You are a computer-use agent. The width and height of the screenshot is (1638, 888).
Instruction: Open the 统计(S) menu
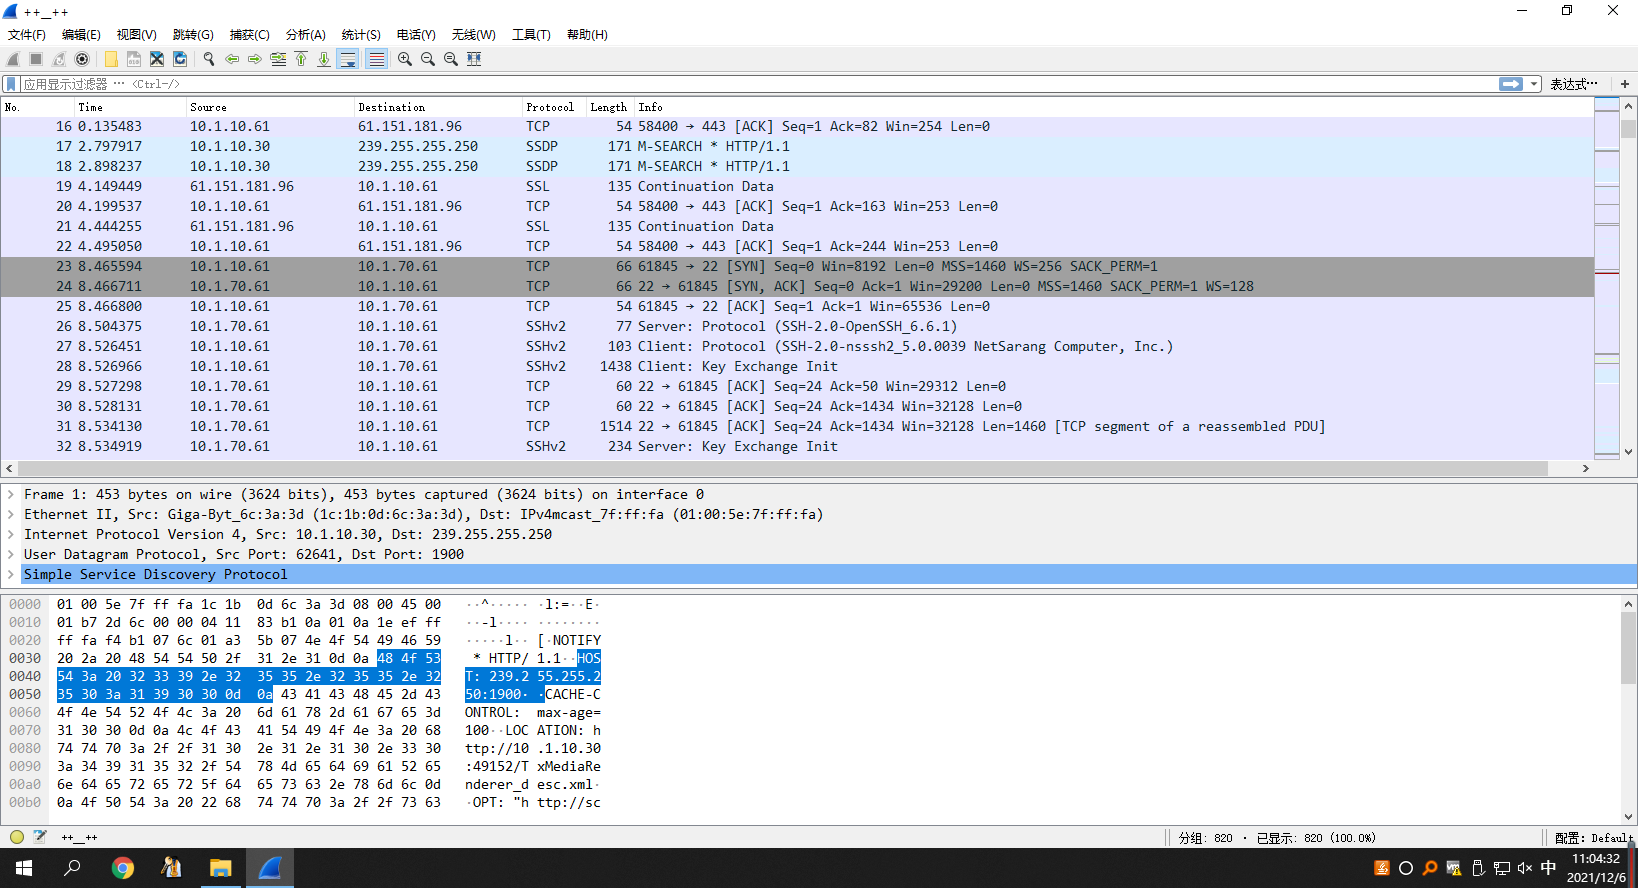click(x=361, y=34)
